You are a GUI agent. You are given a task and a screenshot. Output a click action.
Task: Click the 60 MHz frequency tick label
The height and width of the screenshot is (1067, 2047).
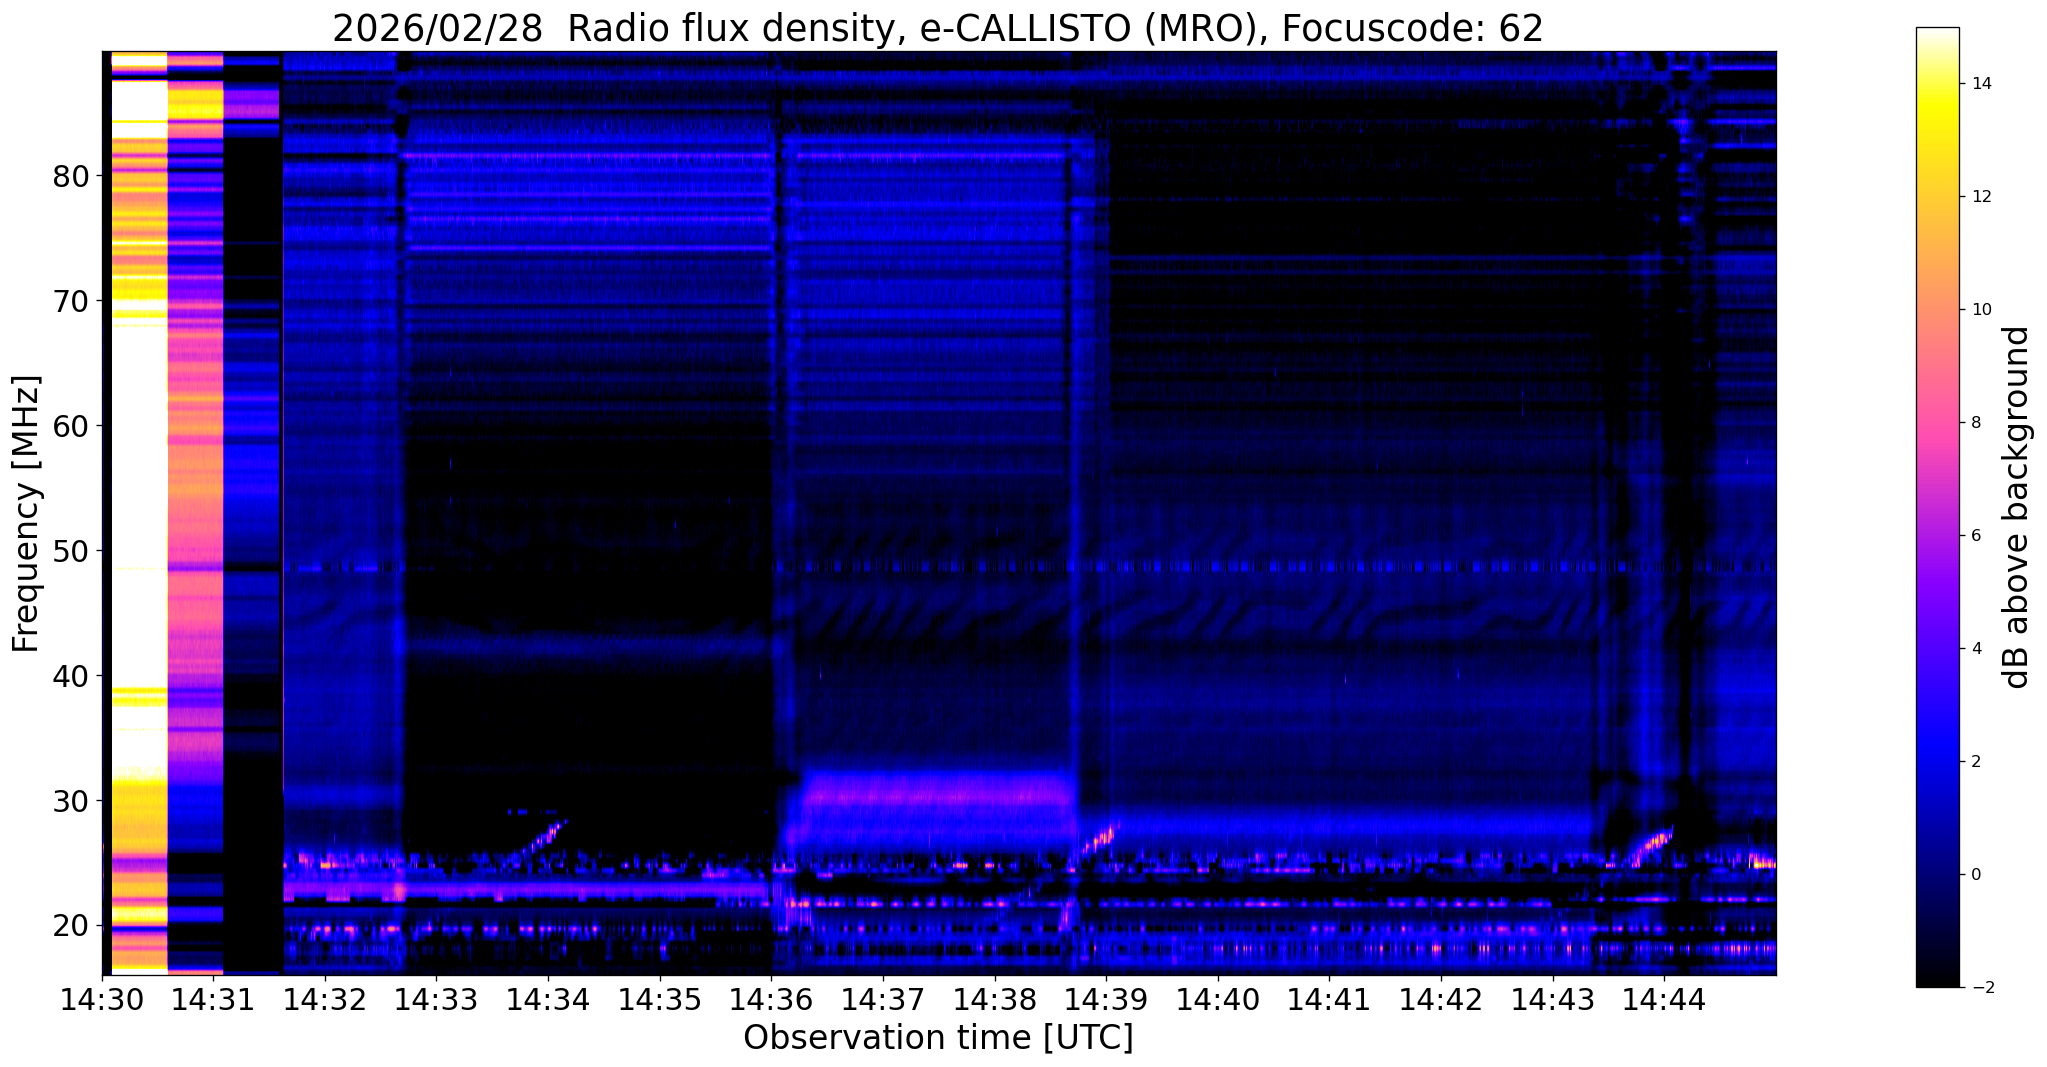pyautogui.click(x=70, y=426)
